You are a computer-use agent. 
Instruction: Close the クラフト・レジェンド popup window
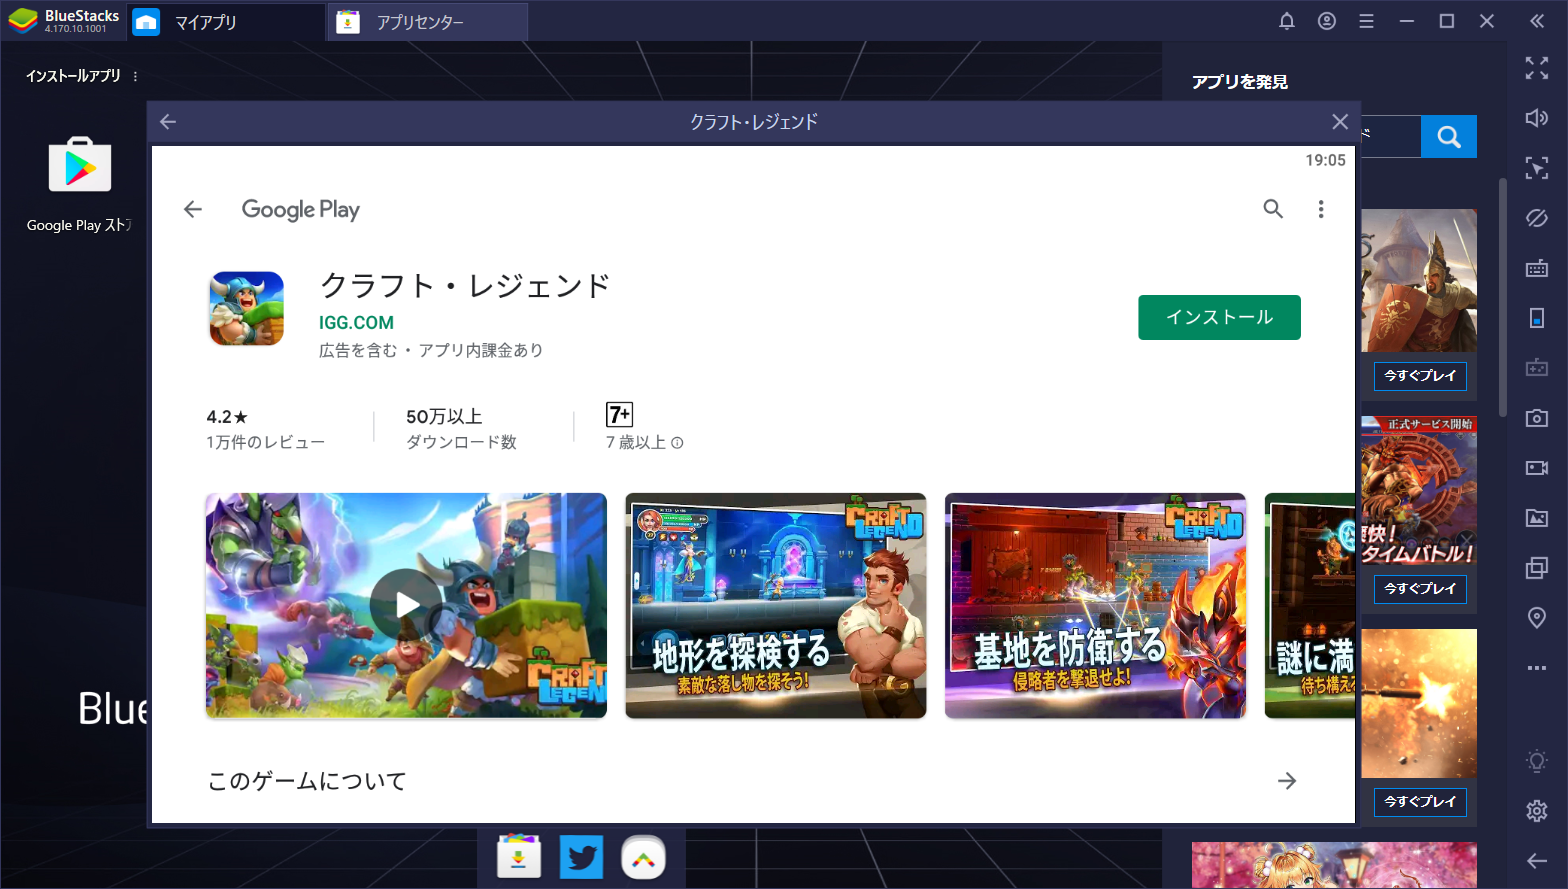[1340, 122]
